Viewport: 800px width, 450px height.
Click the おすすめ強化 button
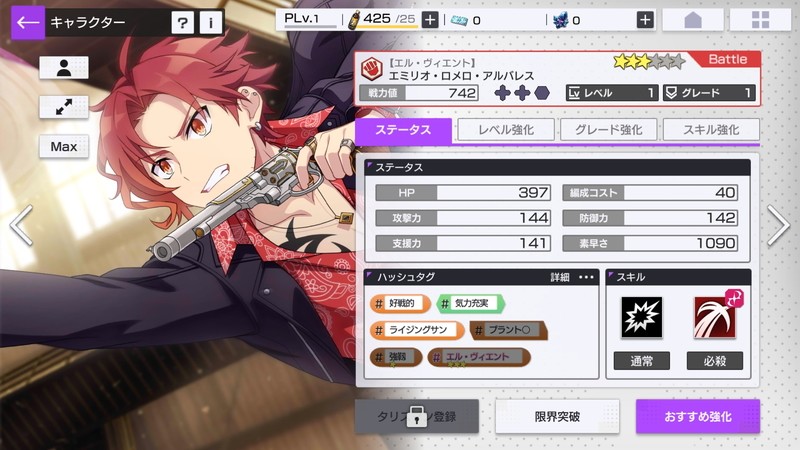tap(698, 416)
